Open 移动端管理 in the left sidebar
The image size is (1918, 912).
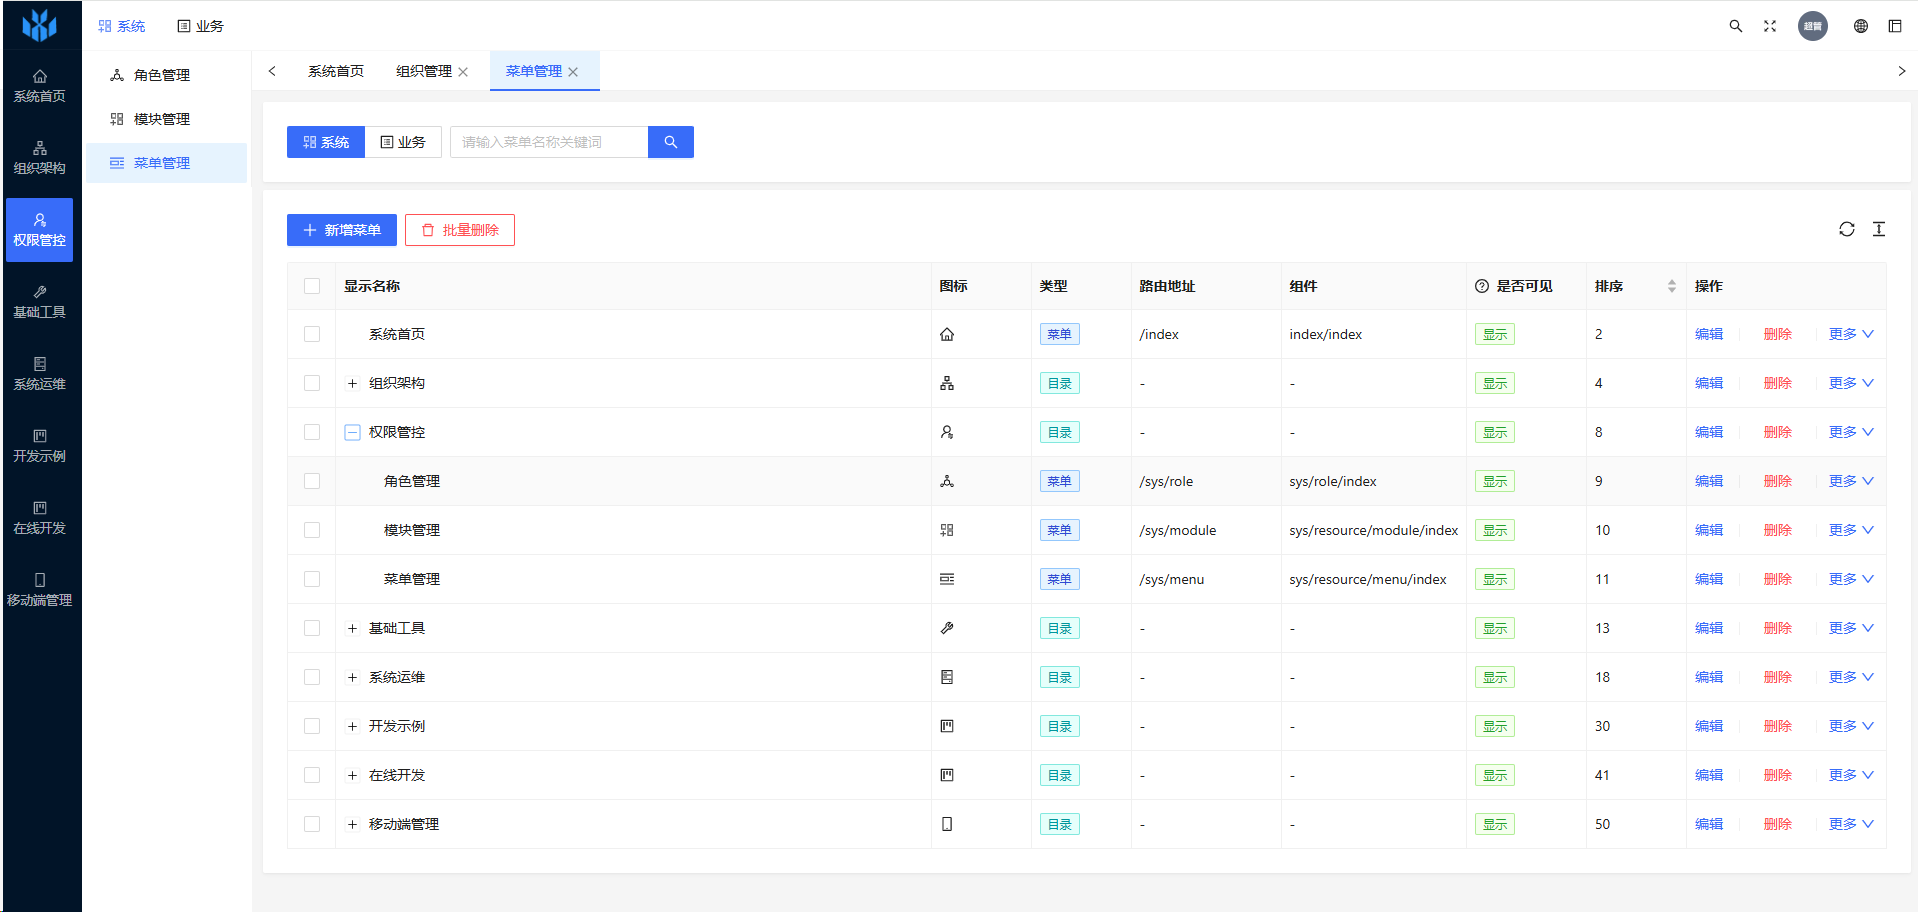coord(40,590)
